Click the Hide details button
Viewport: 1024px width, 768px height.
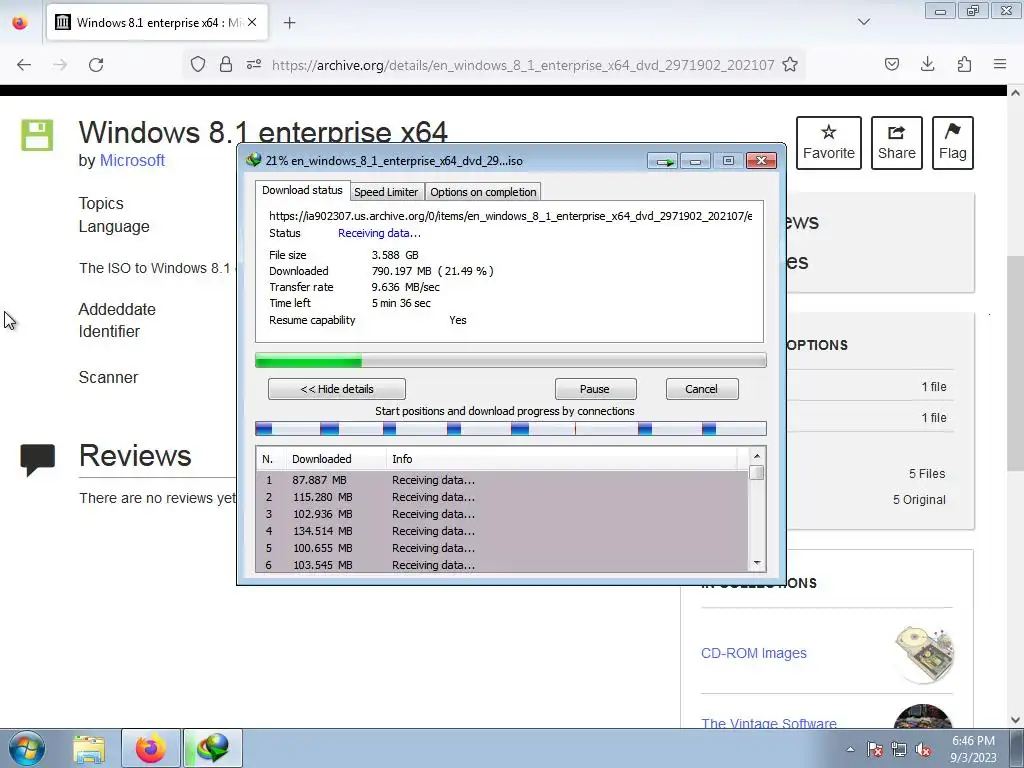point(337,389)
